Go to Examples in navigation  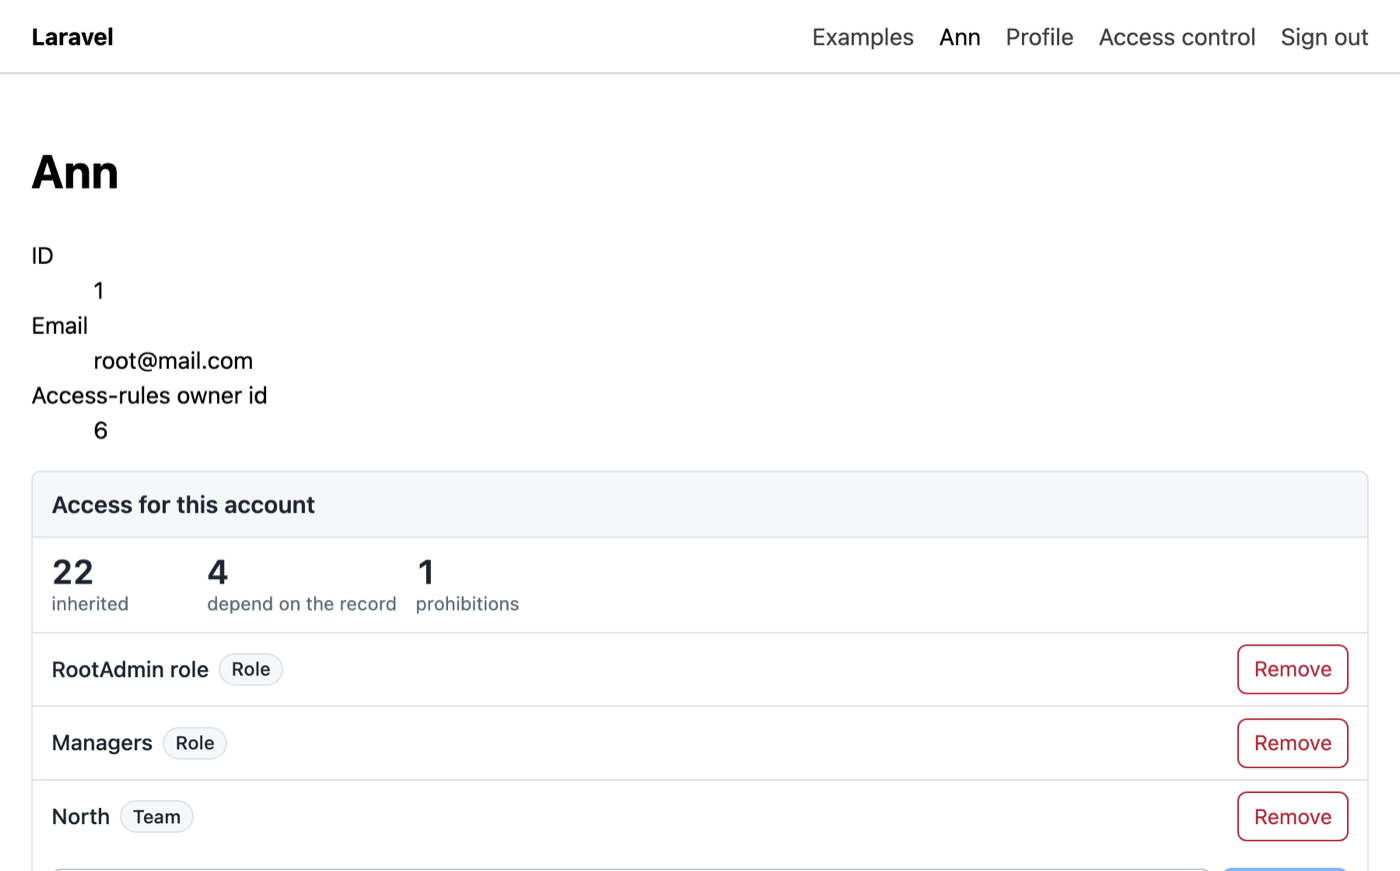click(x=863, y=37)
